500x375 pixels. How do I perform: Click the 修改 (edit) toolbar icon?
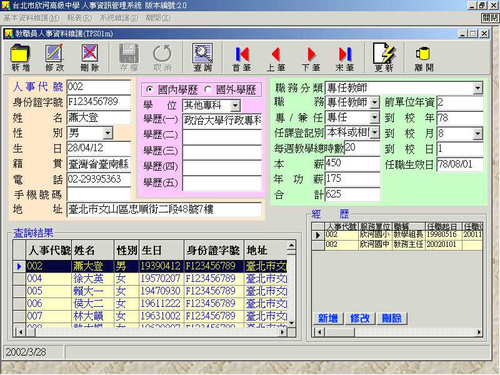[x=55, y=57]
